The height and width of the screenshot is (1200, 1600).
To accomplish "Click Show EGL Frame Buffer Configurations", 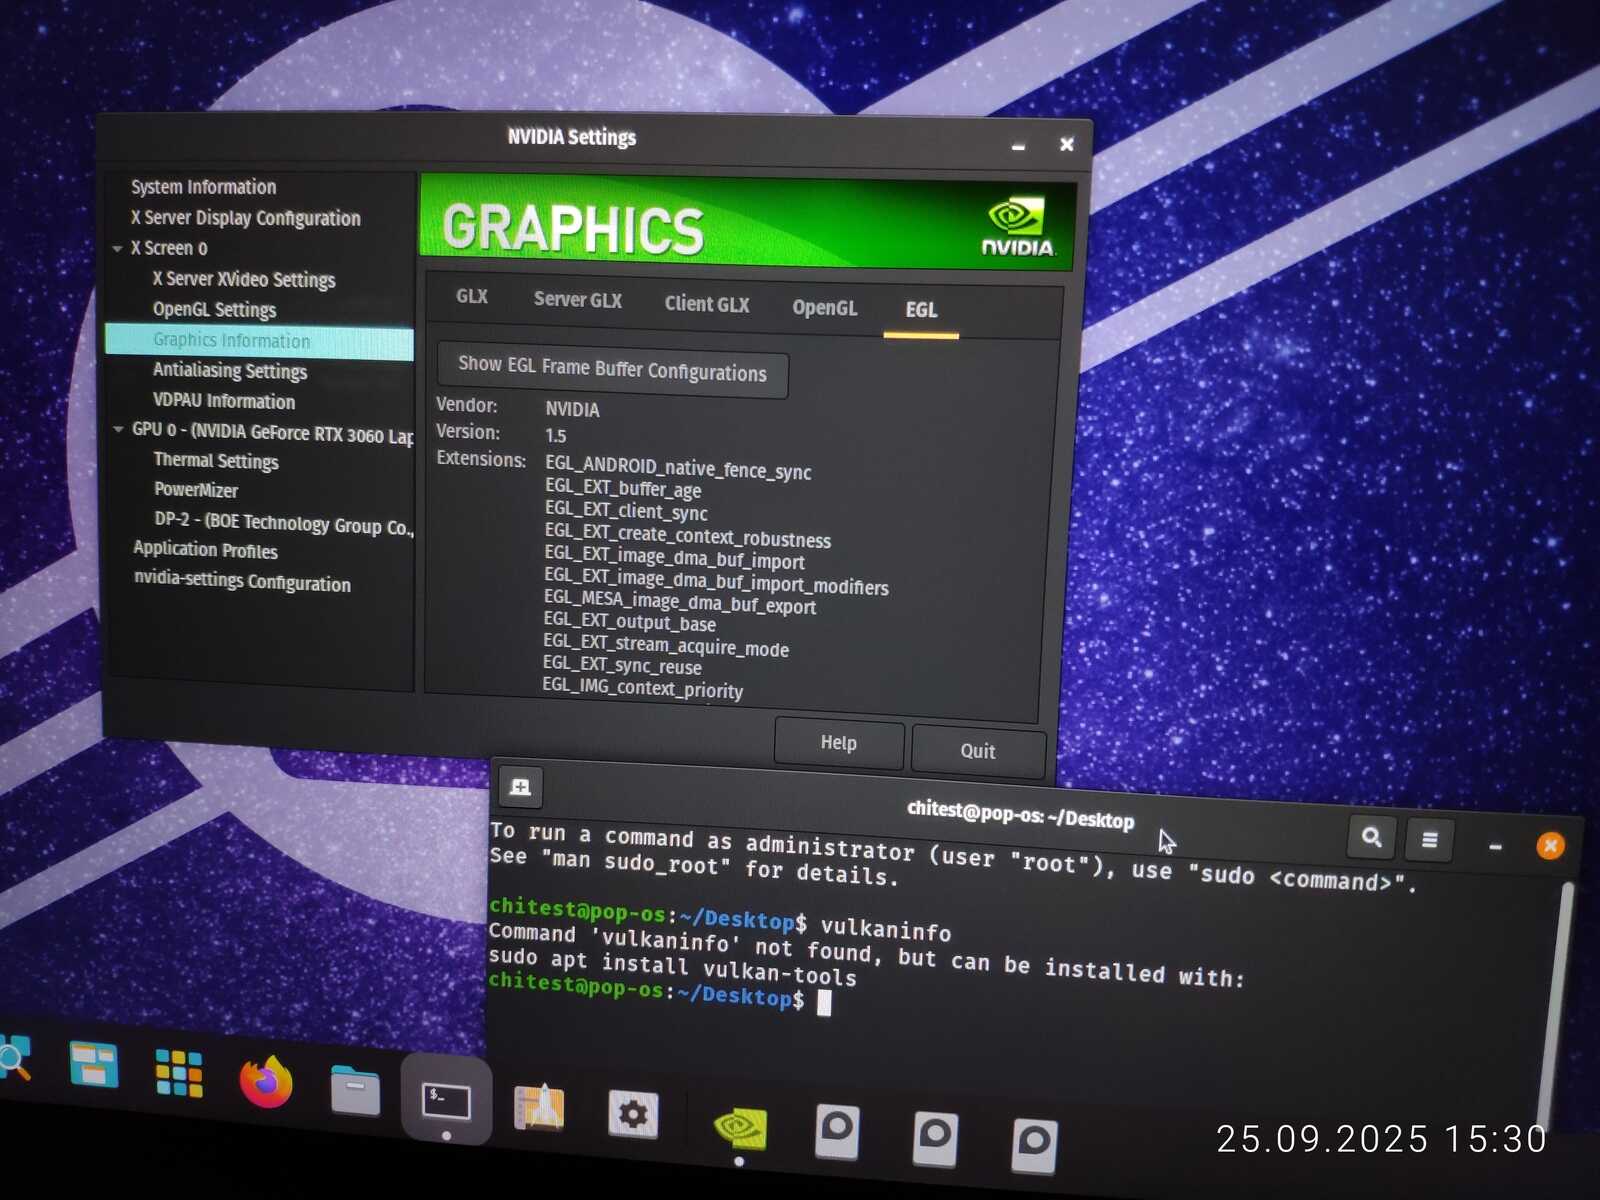I will [612, 369].
